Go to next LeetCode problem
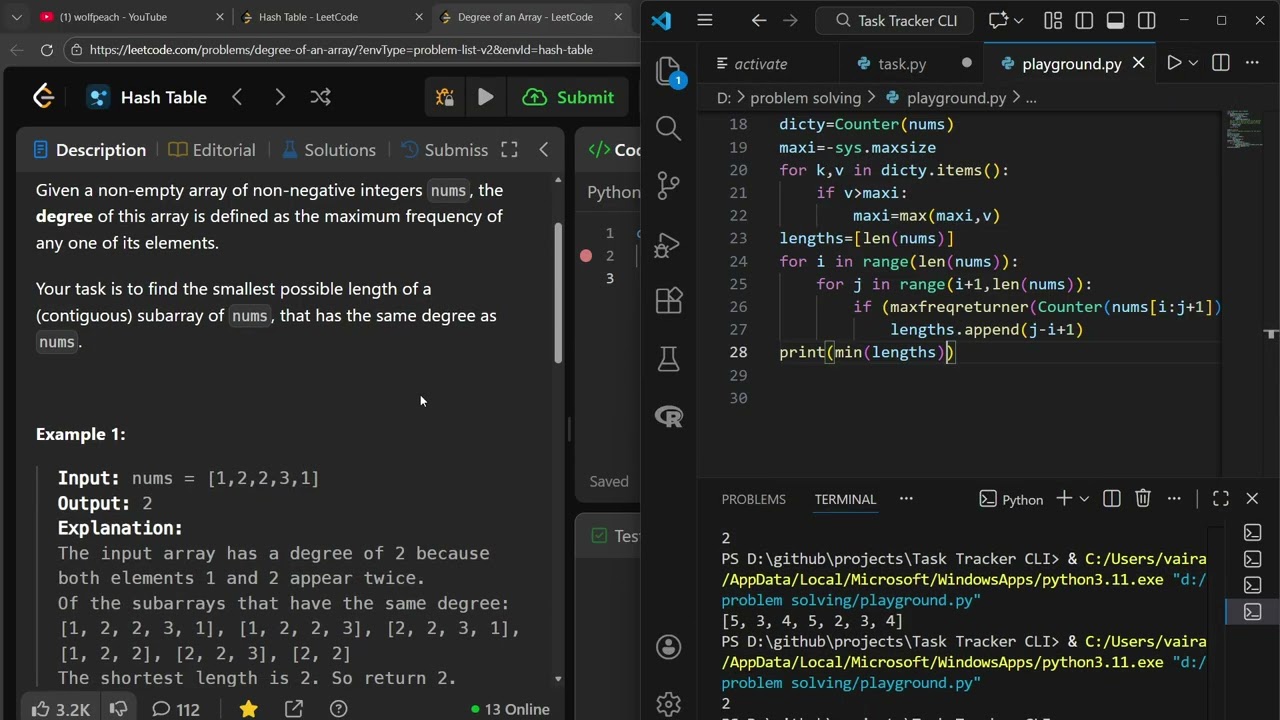 (x=280, y=97)
